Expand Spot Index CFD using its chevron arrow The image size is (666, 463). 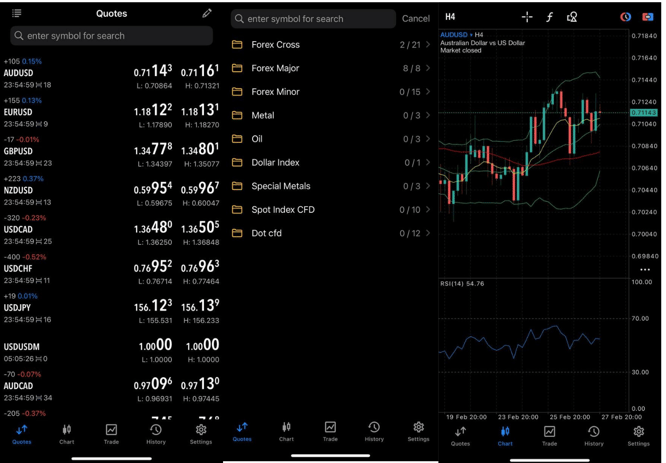428,209
